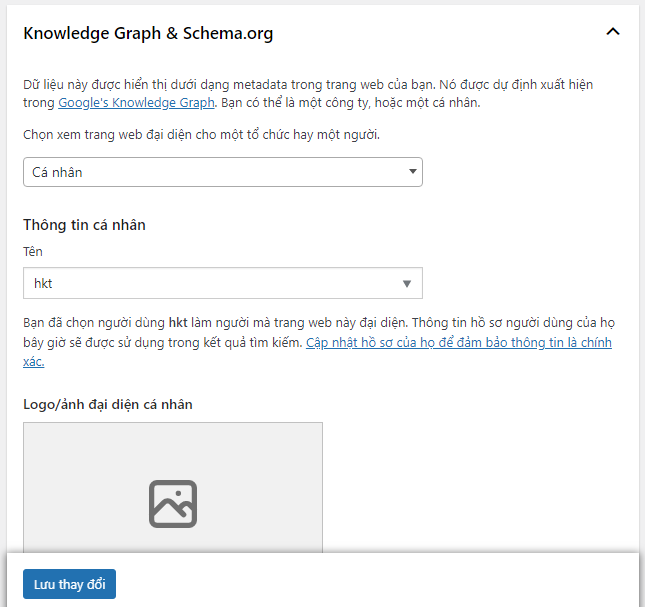Click the Knowledge Graph & Schema.org heading
The width and height of the screenshot is (645, 607).
[148, 33]
